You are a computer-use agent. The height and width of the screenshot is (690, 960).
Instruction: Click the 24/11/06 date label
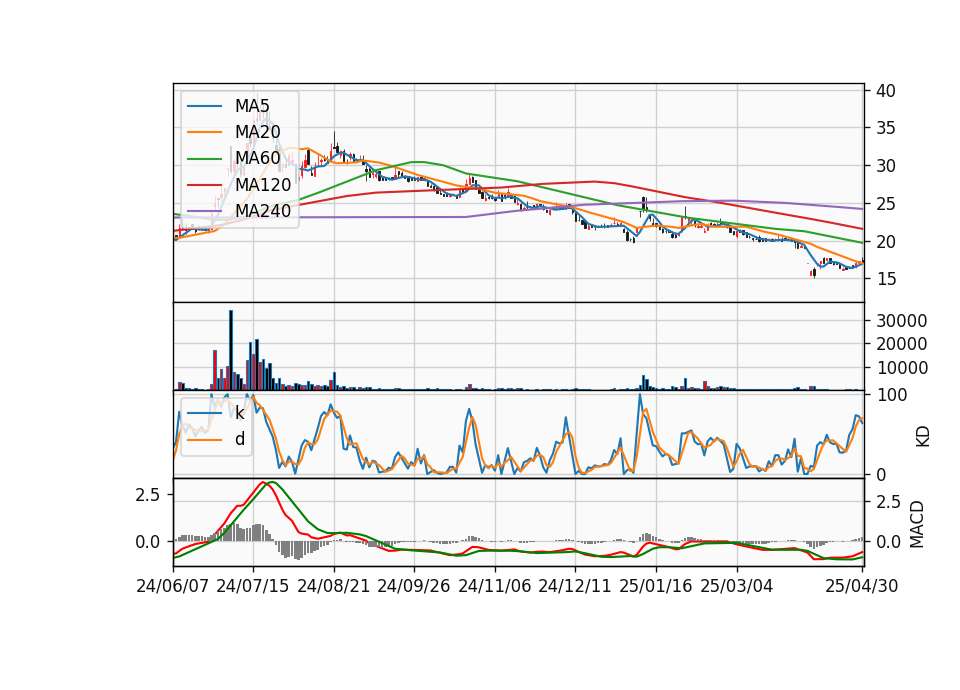495,586
